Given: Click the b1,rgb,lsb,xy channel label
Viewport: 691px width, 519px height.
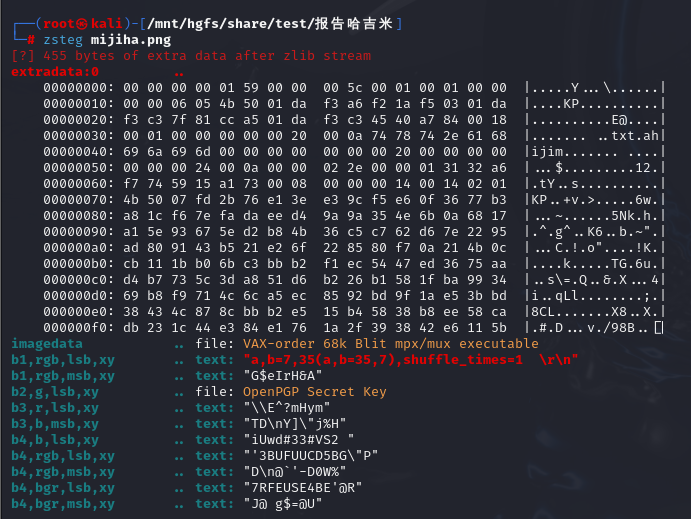Looking at the screenshot, I should click(63, 360).
